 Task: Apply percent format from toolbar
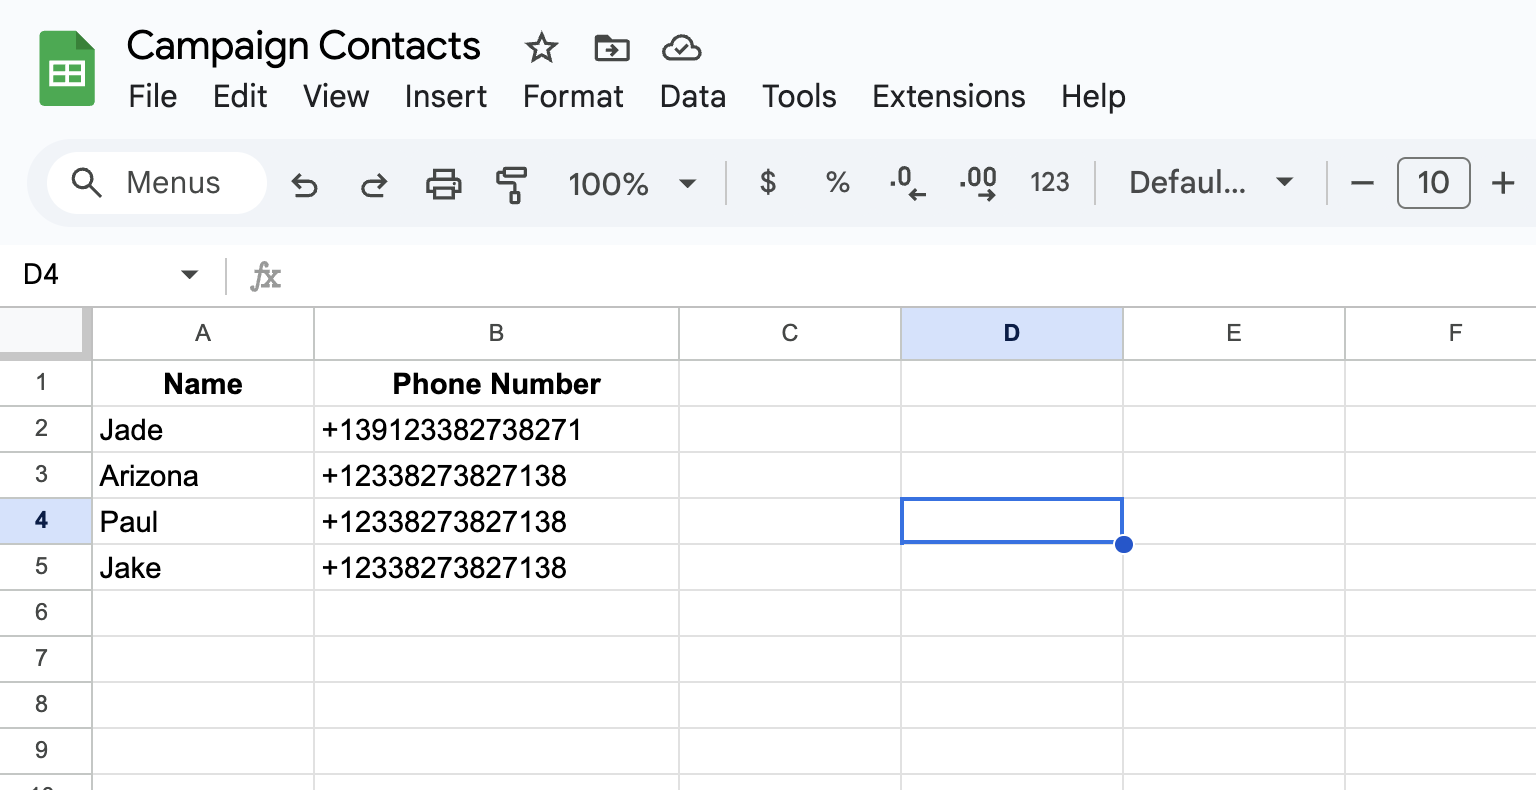pyautogui.click(x=837, y=182)
